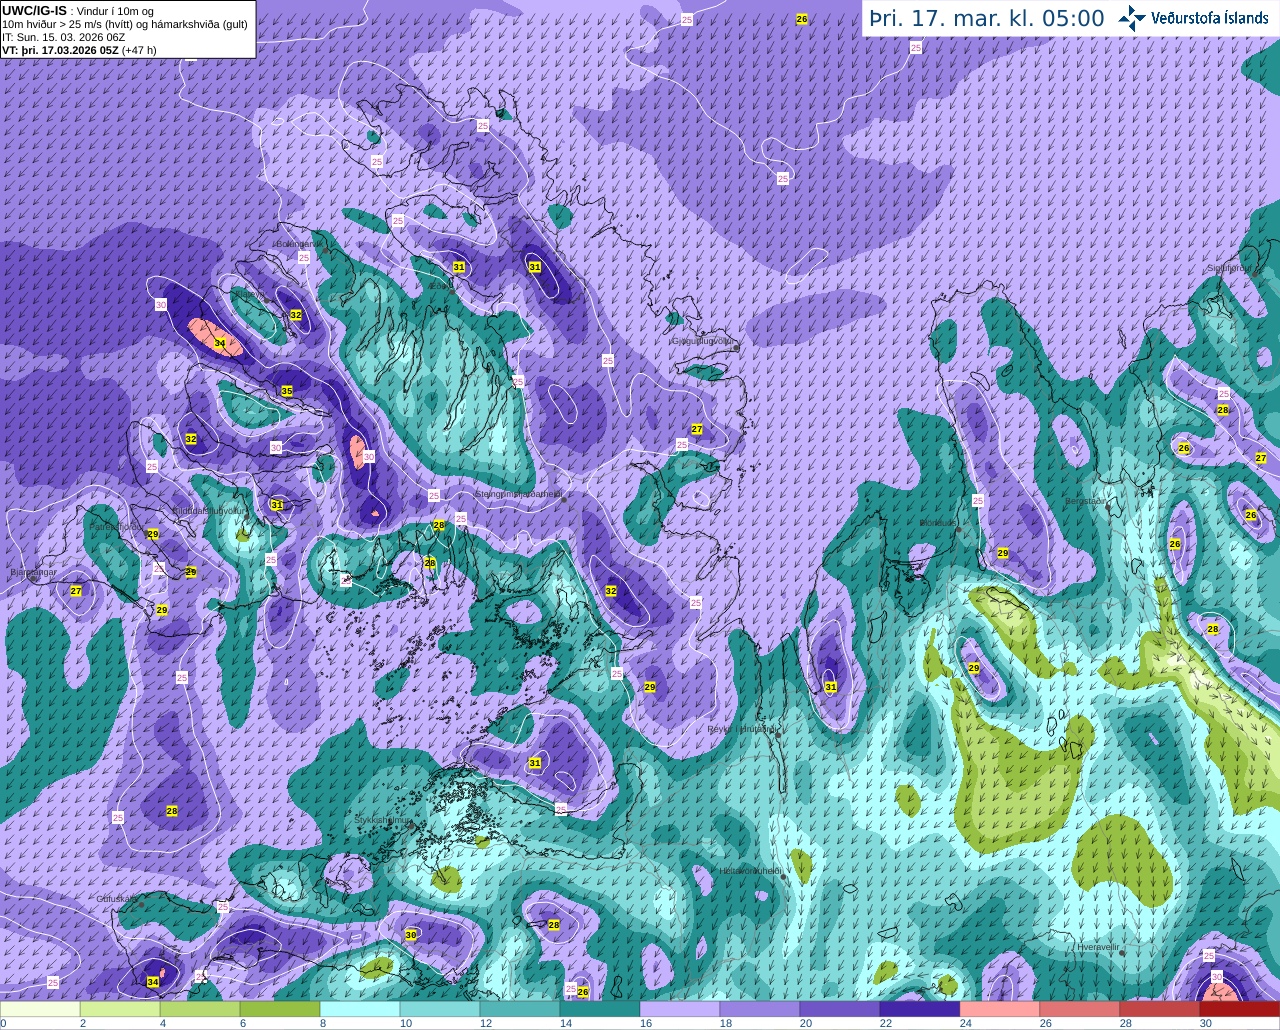1280x1030 pixels.
Task: Click the Patreksfjörður station label
Action: (x=116, y=526)
